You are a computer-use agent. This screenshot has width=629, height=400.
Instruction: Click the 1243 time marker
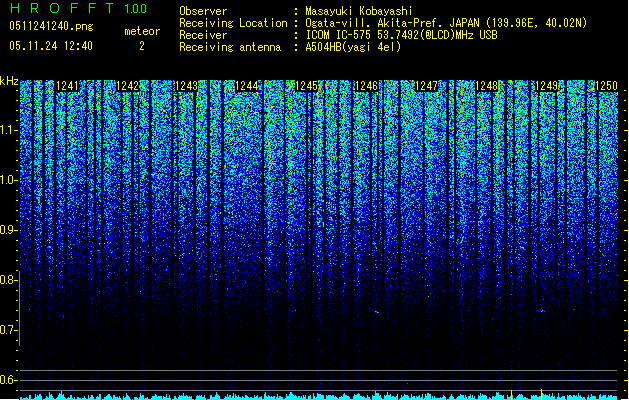coord(187,86)
